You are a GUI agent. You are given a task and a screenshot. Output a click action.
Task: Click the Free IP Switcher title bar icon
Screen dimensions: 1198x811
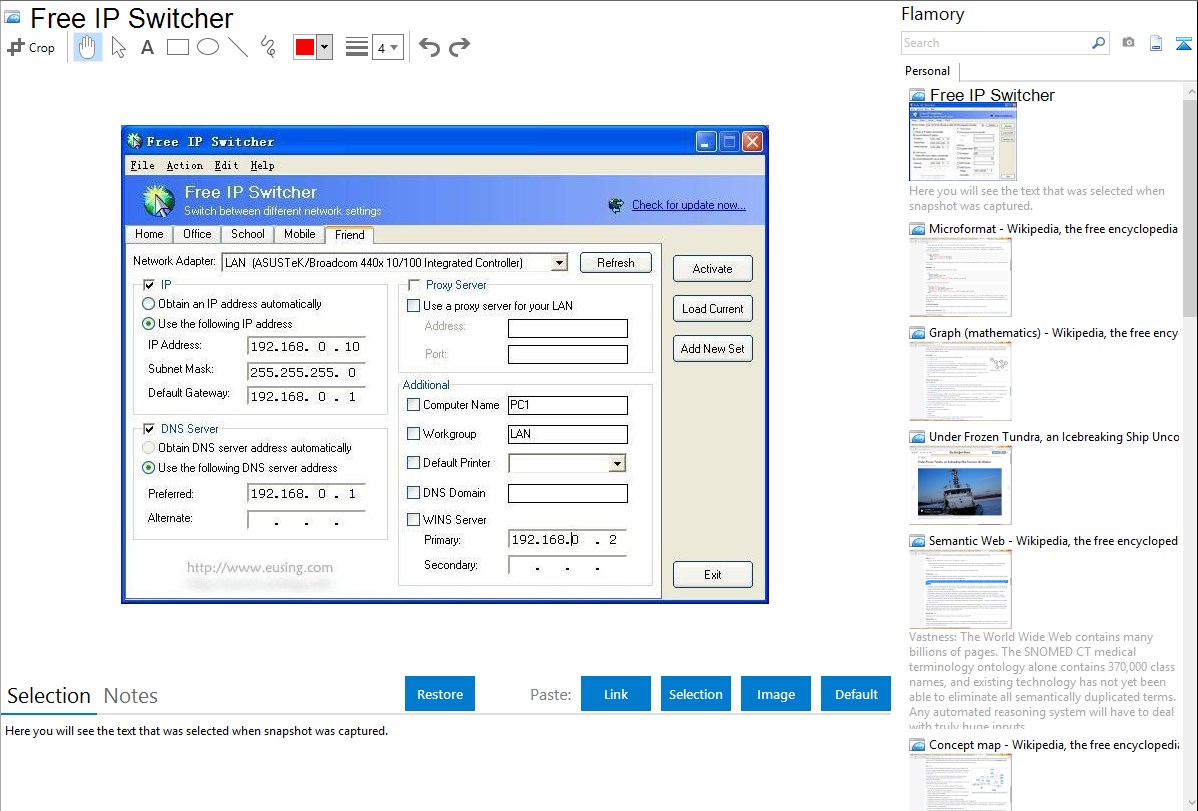tap(134, 141)
